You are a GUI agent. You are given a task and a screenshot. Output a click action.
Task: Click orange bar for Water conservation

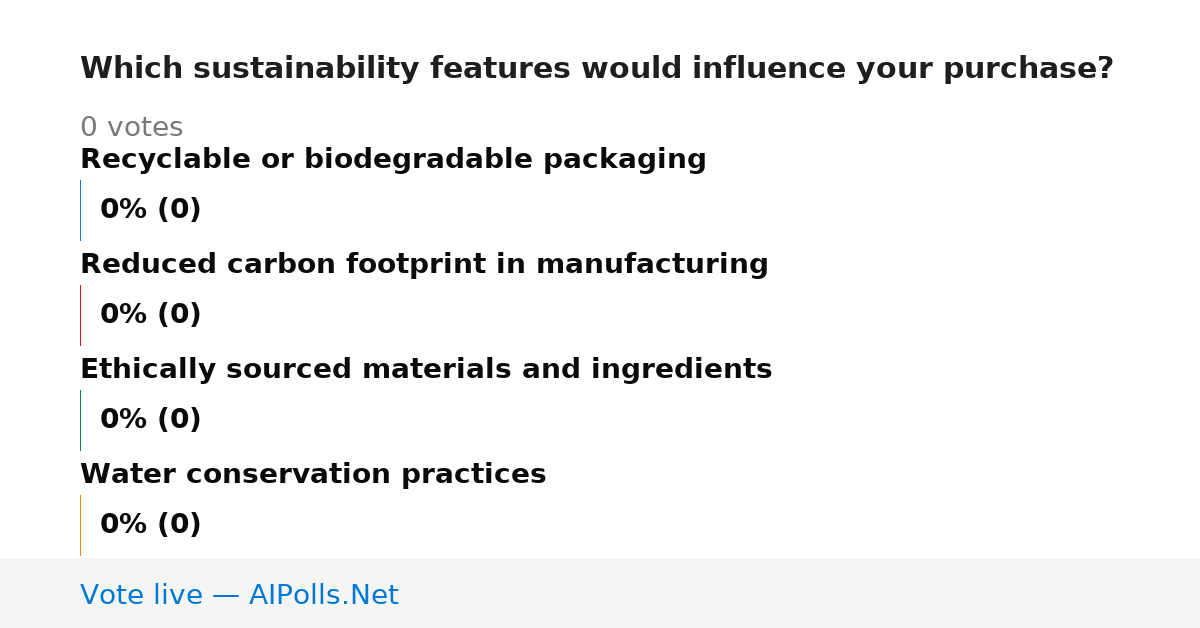pos(80,525)
